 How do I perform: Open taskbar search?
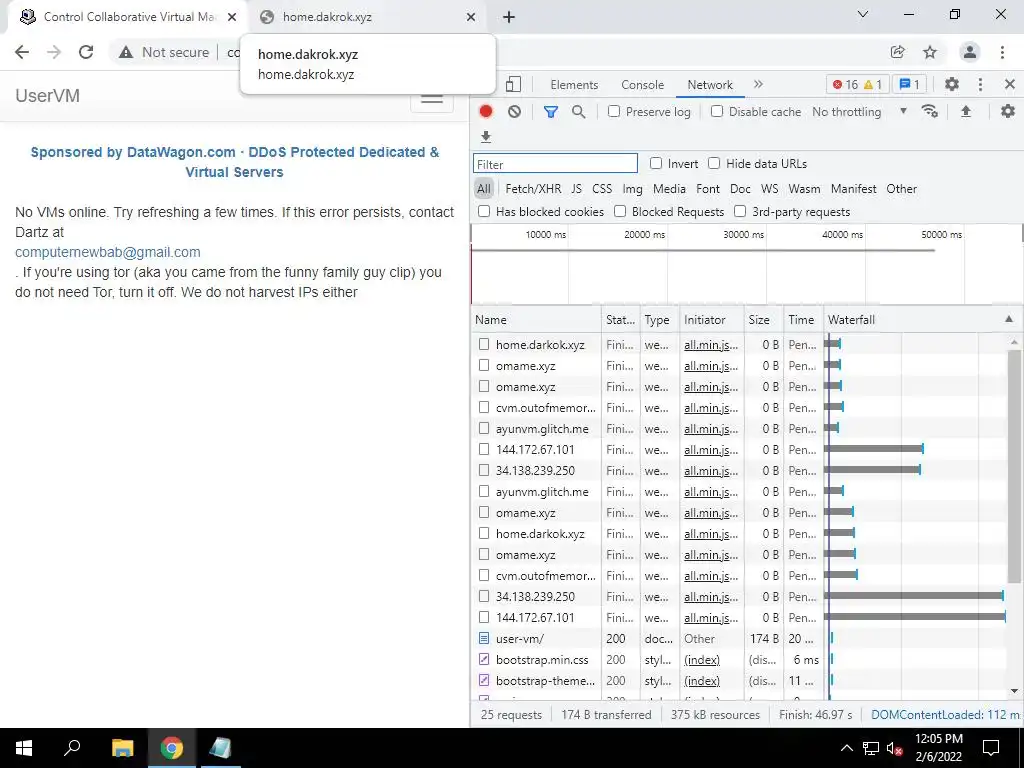click(72, 748)
